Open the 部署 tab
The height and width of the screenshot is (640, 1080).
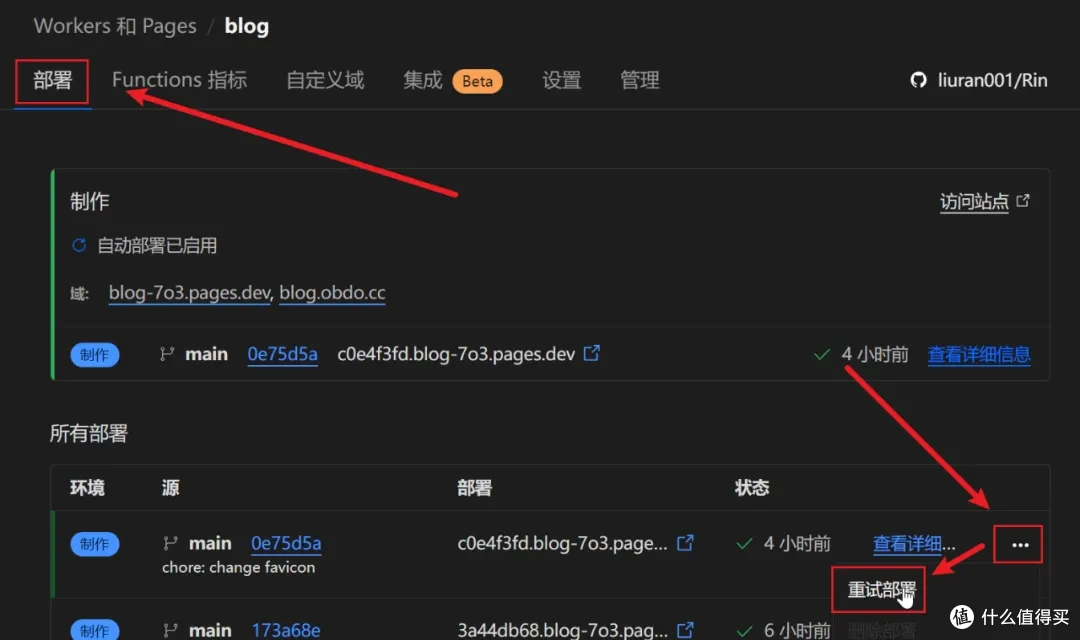pos(52,81)
